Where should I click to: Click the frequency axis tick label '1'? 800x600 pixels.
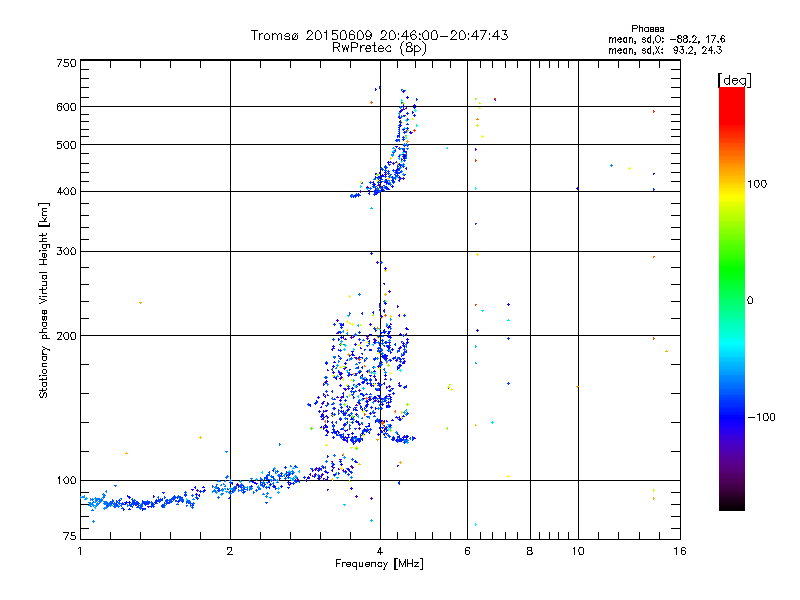coord(80,551)
